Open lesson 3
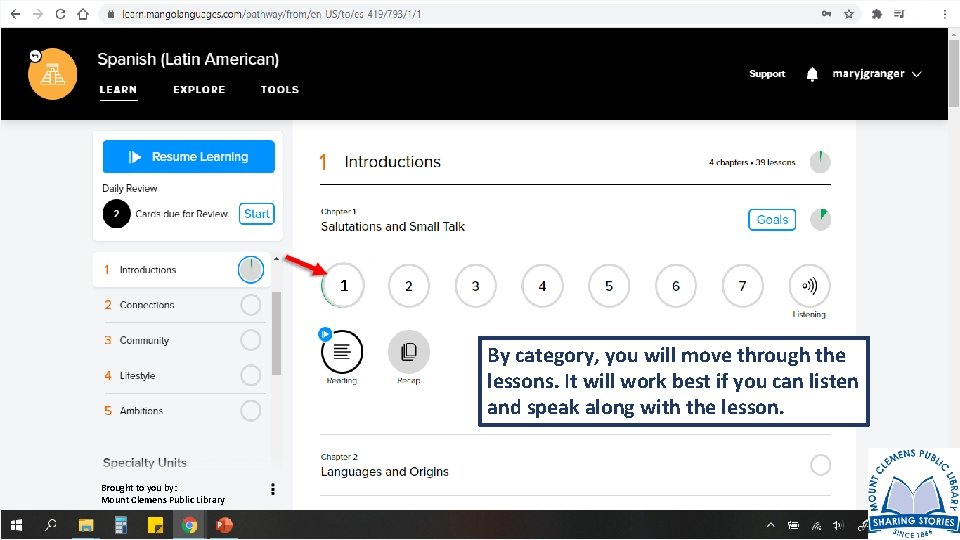 tap(476, 285)
